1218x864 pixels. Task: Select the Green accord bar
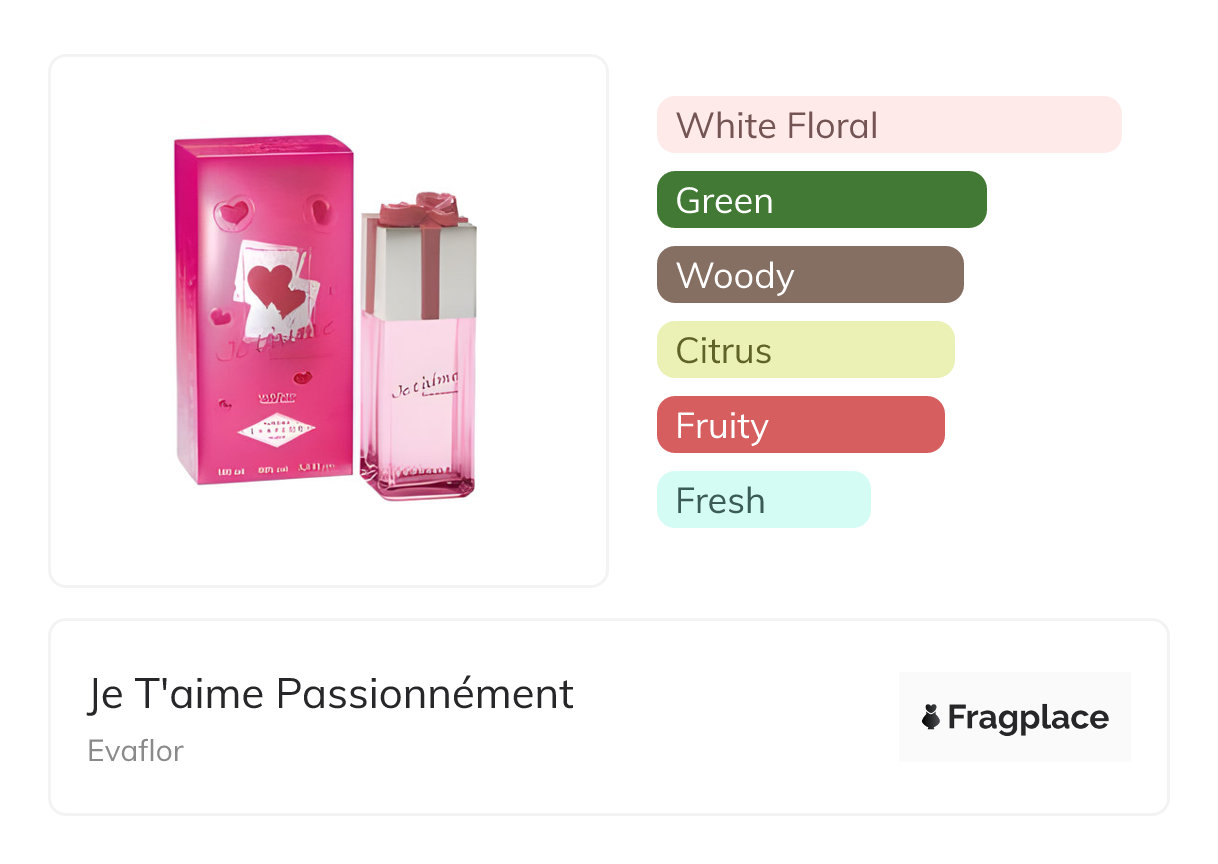(821, 200)
